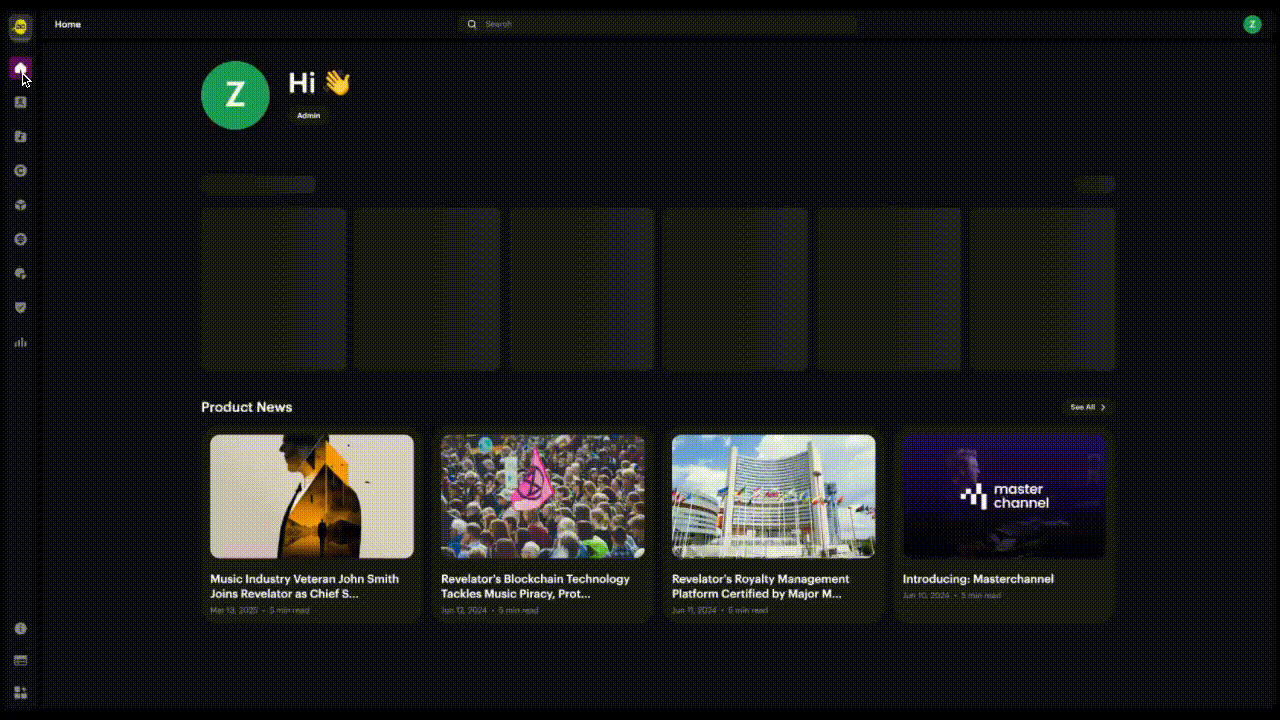Open the shield checkmark icon in sidebar
Screen dimensions: 1280x720
click(x=20, y=308)
